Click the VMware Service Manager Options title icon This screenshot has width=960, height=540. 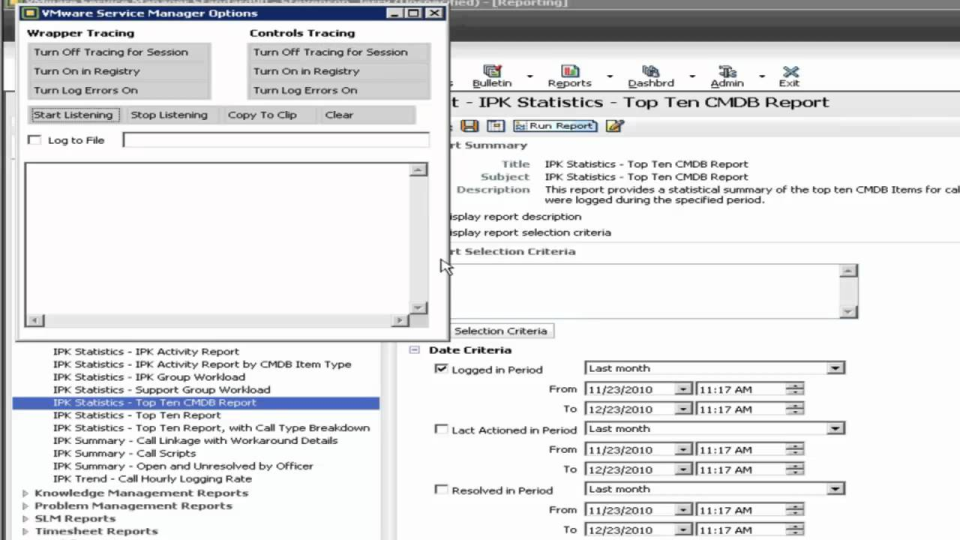point(29,13)
